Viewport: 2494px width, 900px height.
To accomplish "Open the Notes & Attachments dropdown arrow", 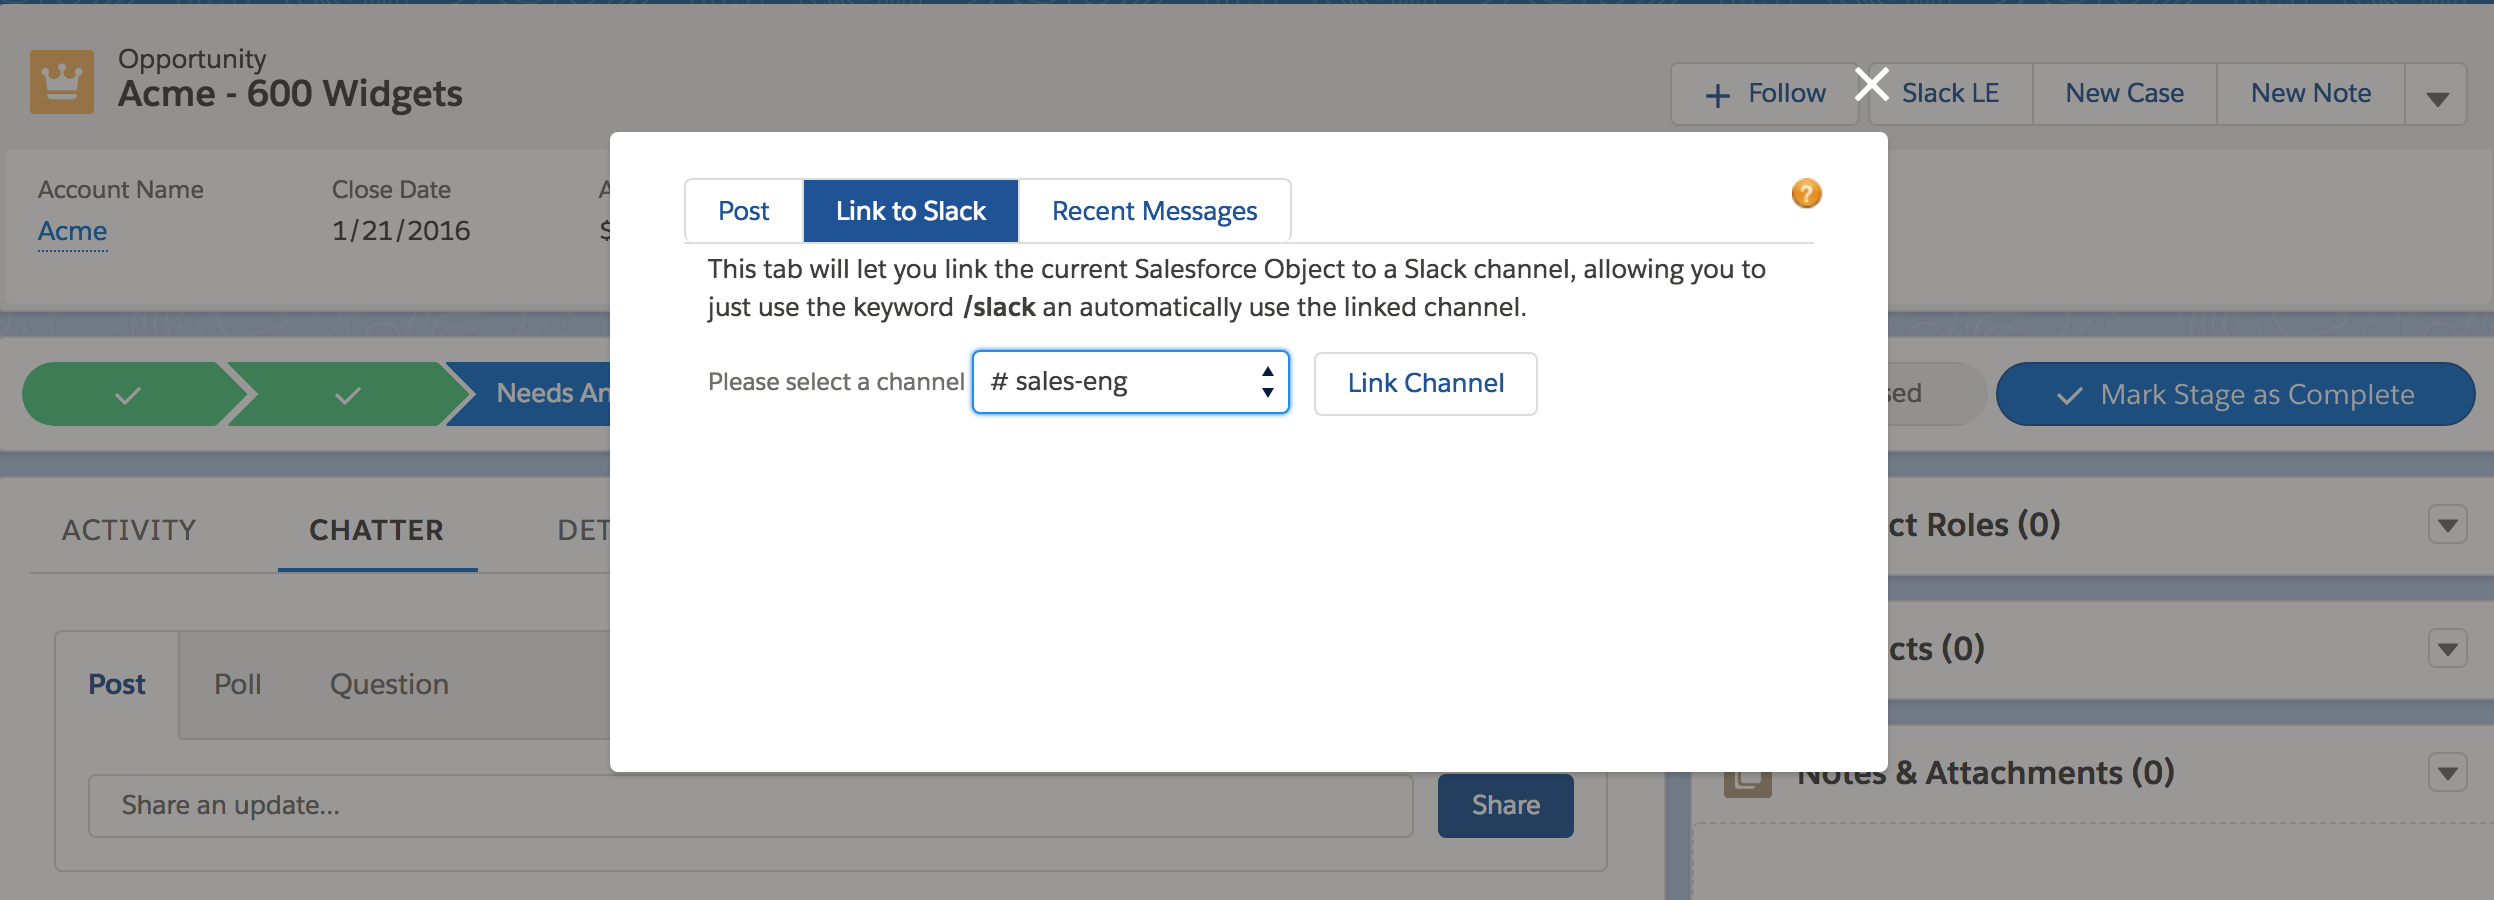I will point(2447,773).
